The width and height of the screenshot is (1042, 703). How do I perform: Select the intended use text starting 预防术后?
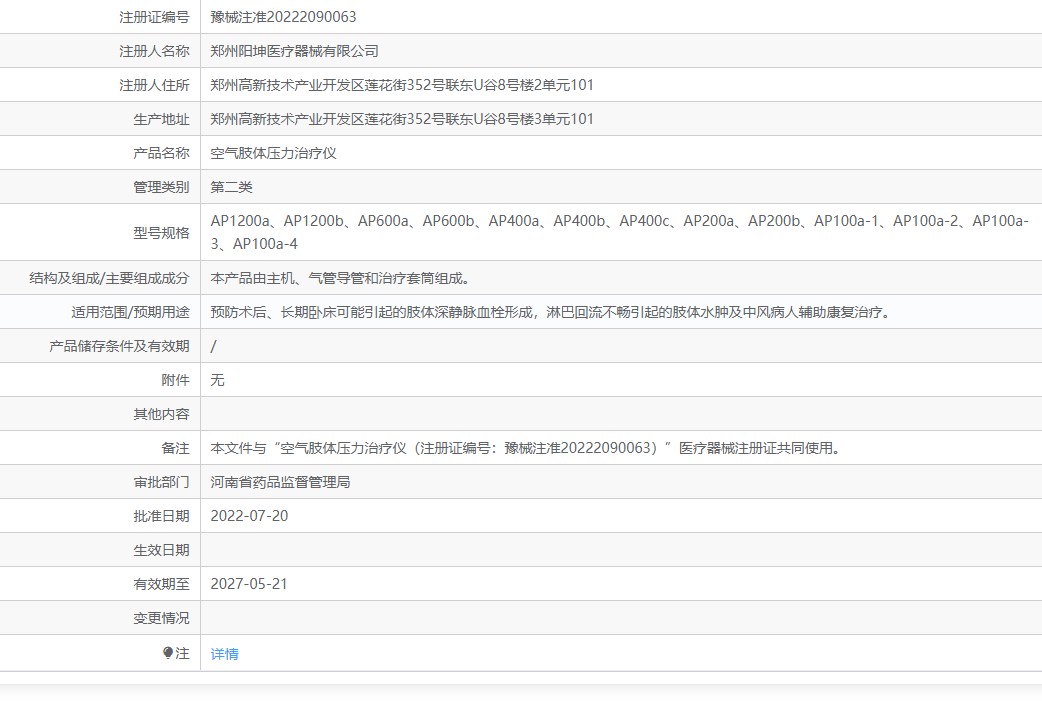pyautogui.click(x=550, y=312)
